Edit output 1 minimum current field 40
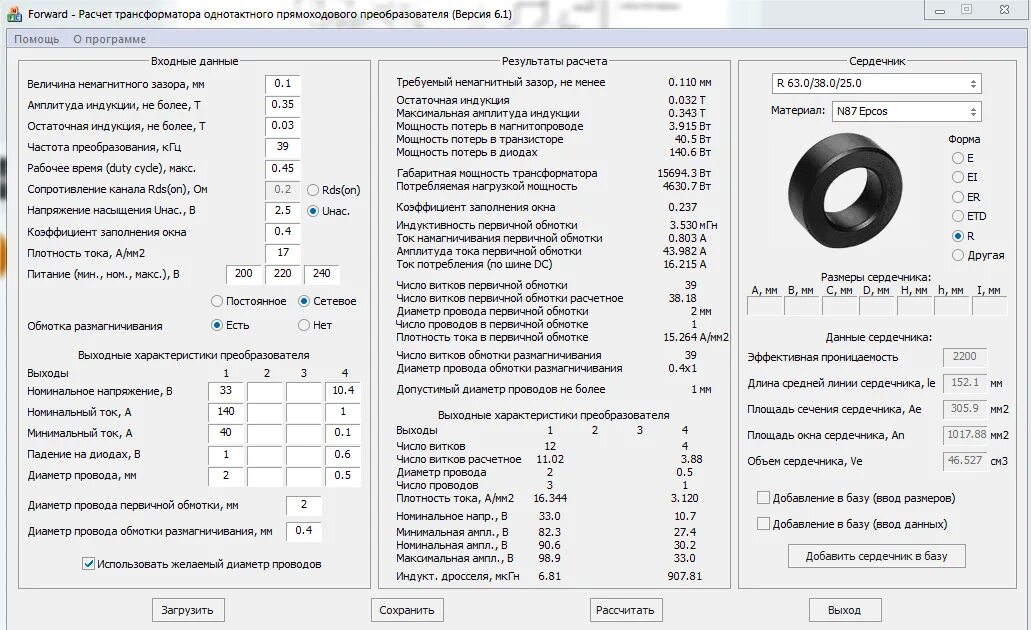 (226, 433)
